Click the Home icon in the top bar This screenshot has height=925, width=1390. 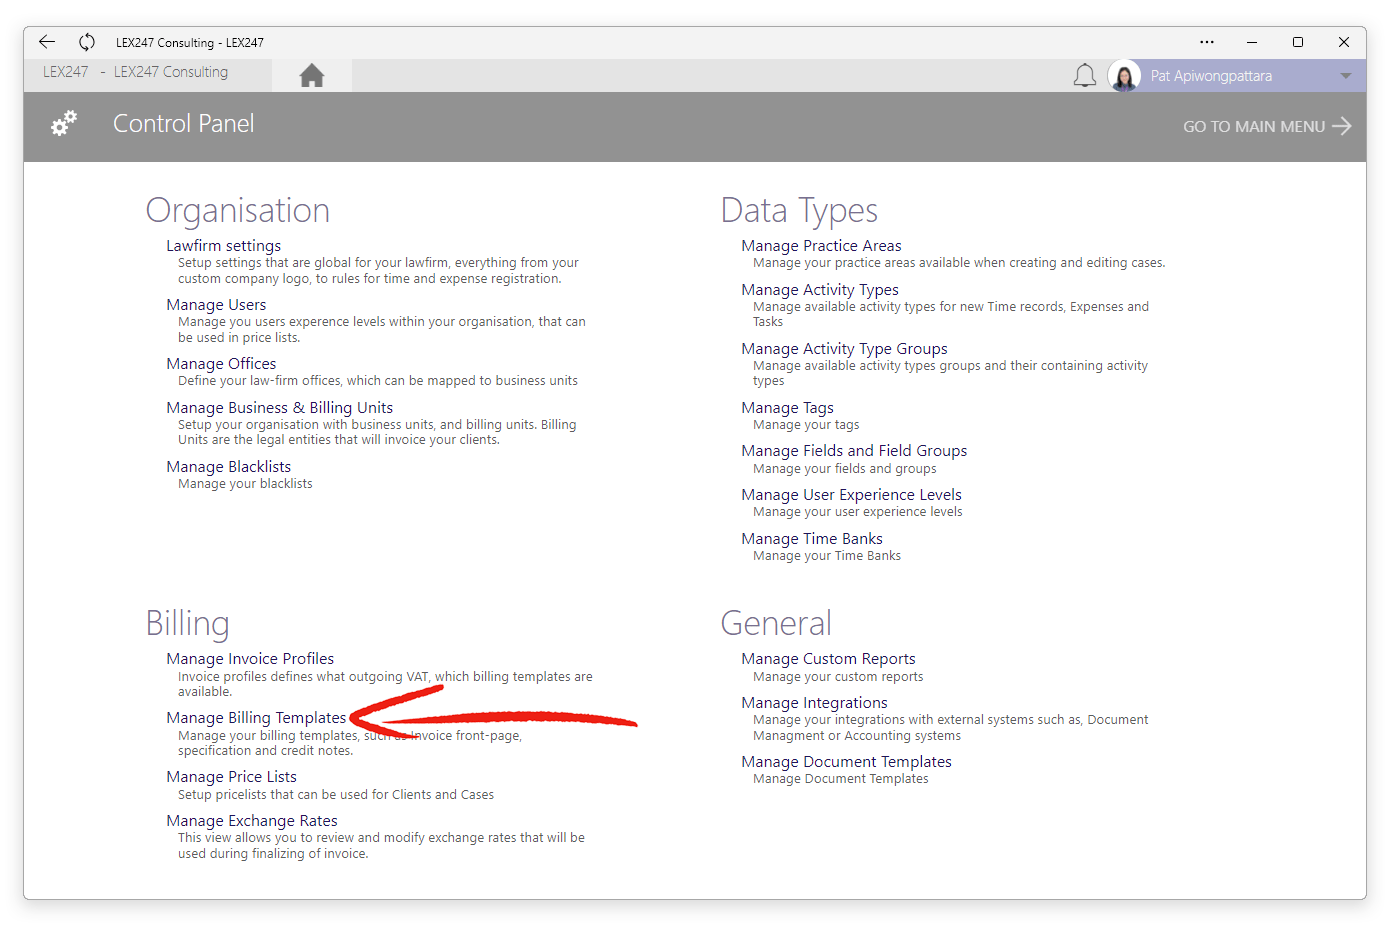coord(312,75)
